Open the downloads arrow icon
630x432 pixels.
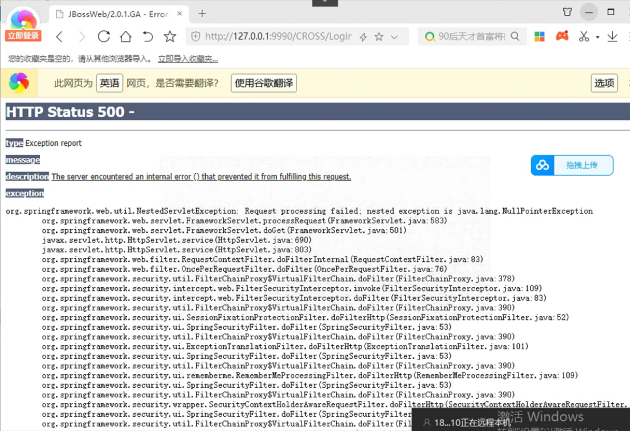[612, 37]
